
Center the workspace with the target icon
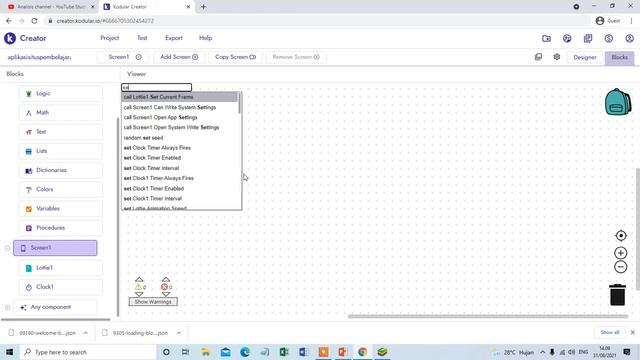tap(620, 236)
